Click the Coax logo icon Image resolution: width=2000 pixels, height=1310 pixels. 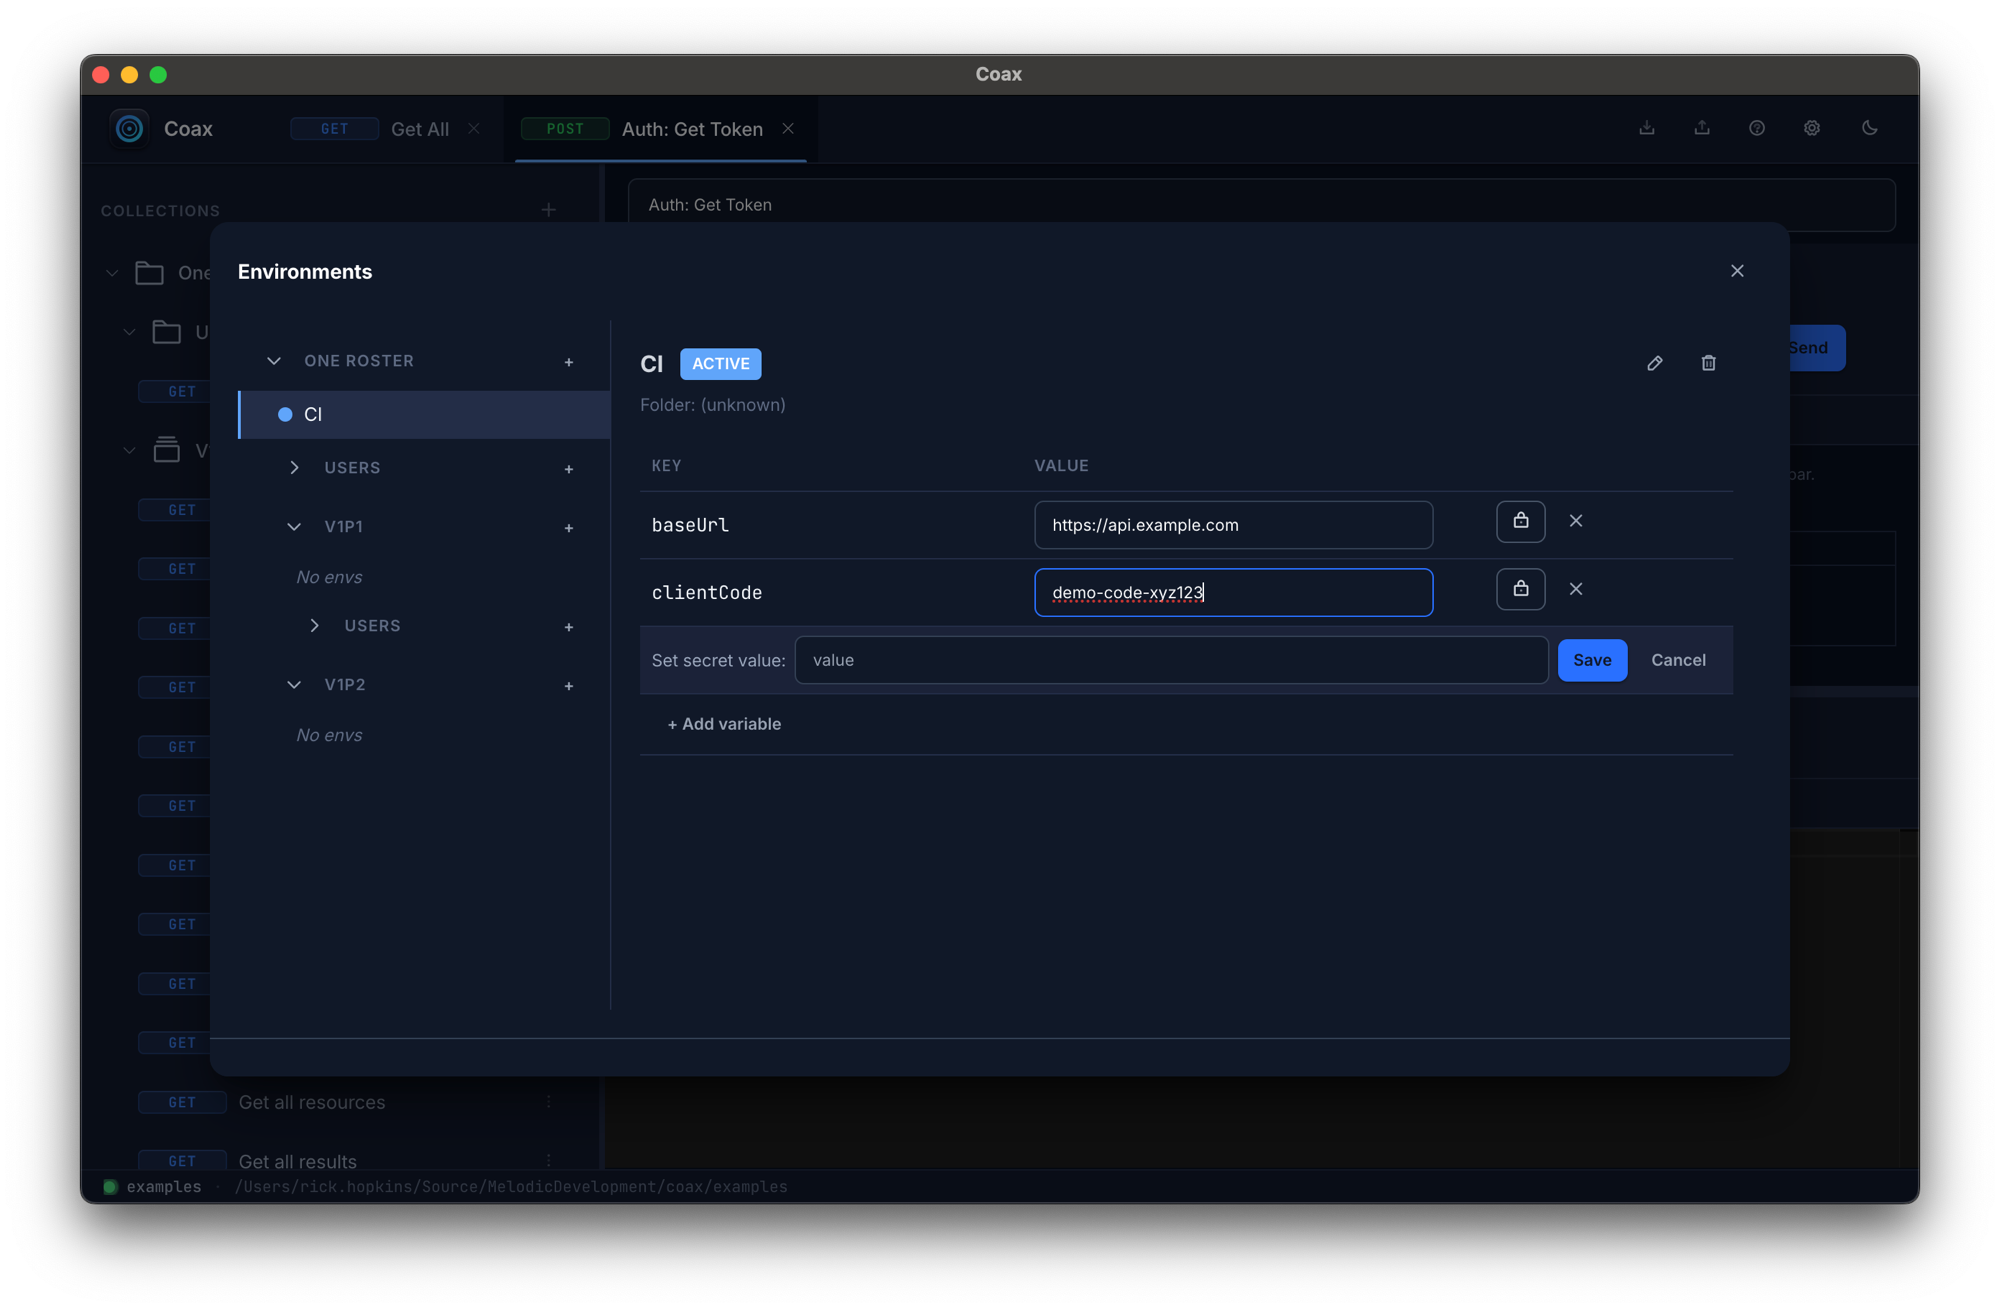129,129
